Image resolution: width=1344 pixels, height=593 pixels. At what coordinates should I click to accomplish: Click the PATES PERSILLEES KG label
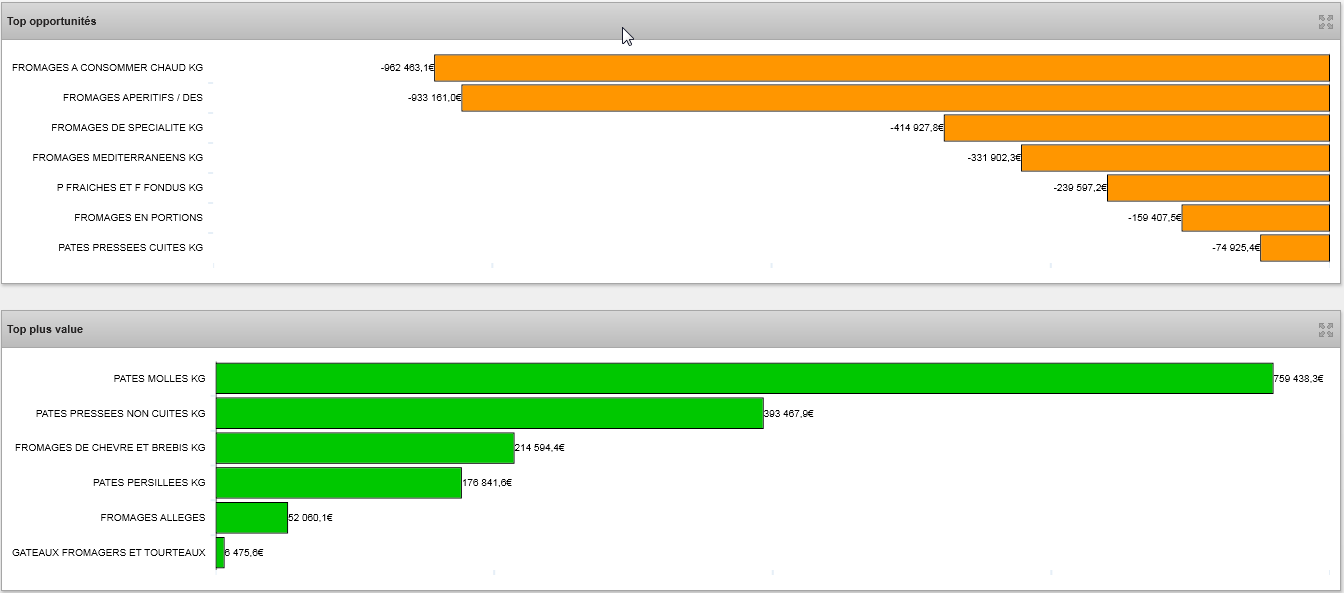(x=149, y=483)
